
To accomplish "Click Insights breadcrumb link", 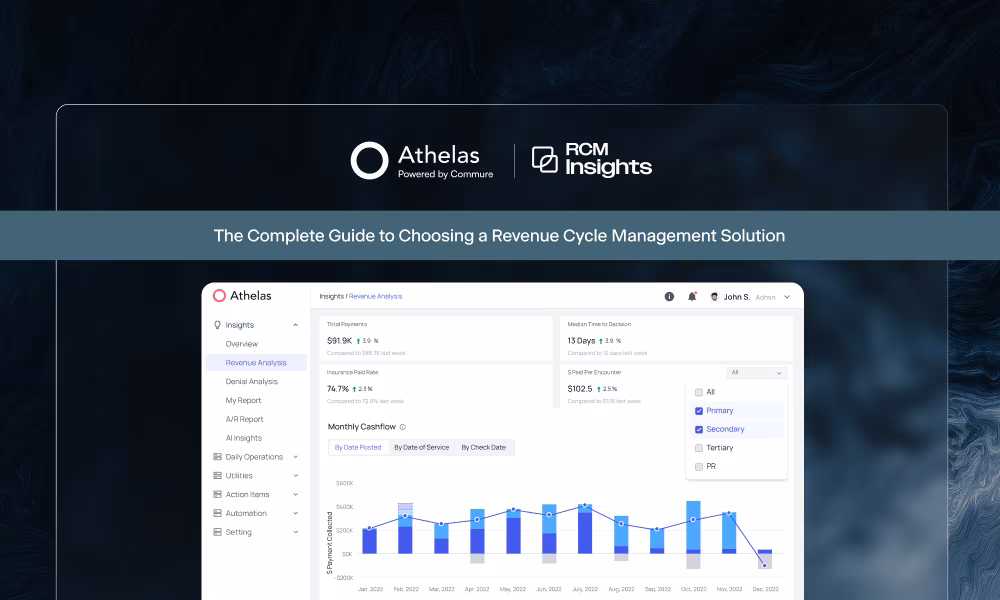I will coord(331,296).
